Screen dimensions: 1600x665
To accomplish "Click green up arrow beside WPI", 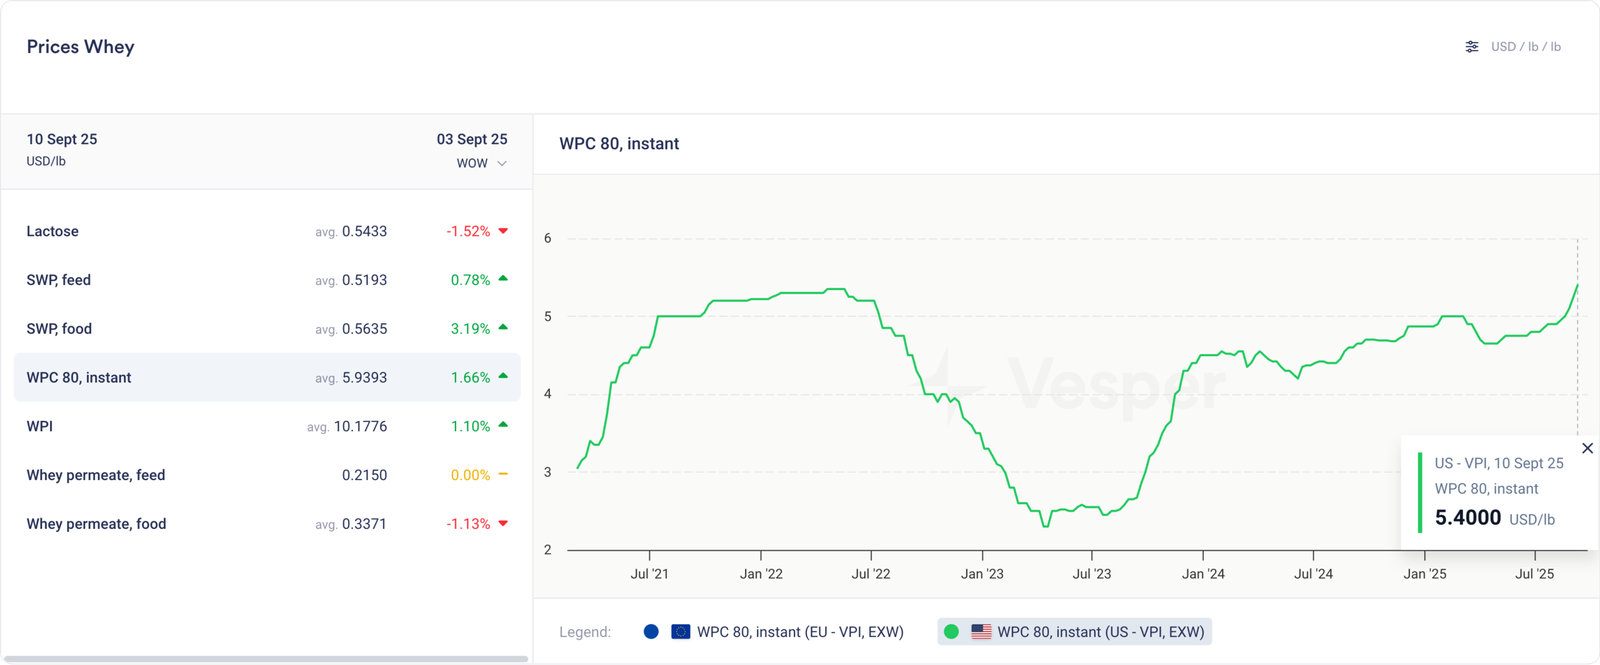I will (503, 425).
